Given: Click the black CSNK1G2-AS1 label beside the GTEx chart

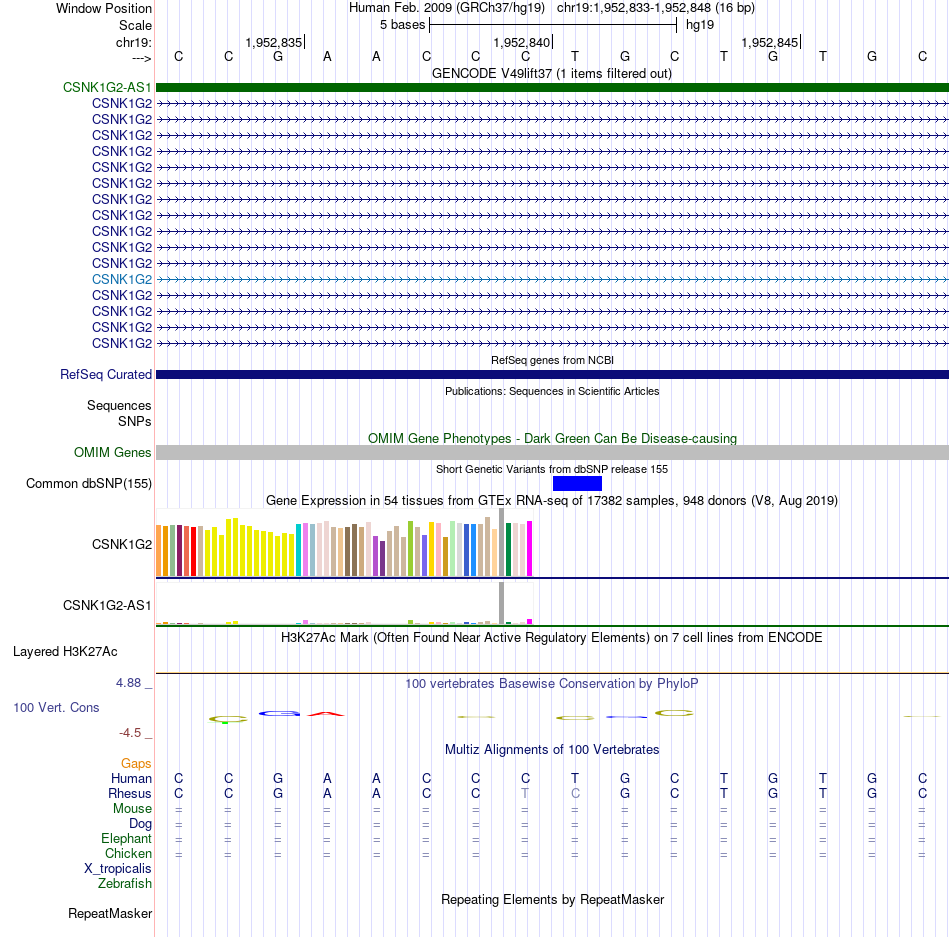Looking at the screenshot, I should coord(107,606).
